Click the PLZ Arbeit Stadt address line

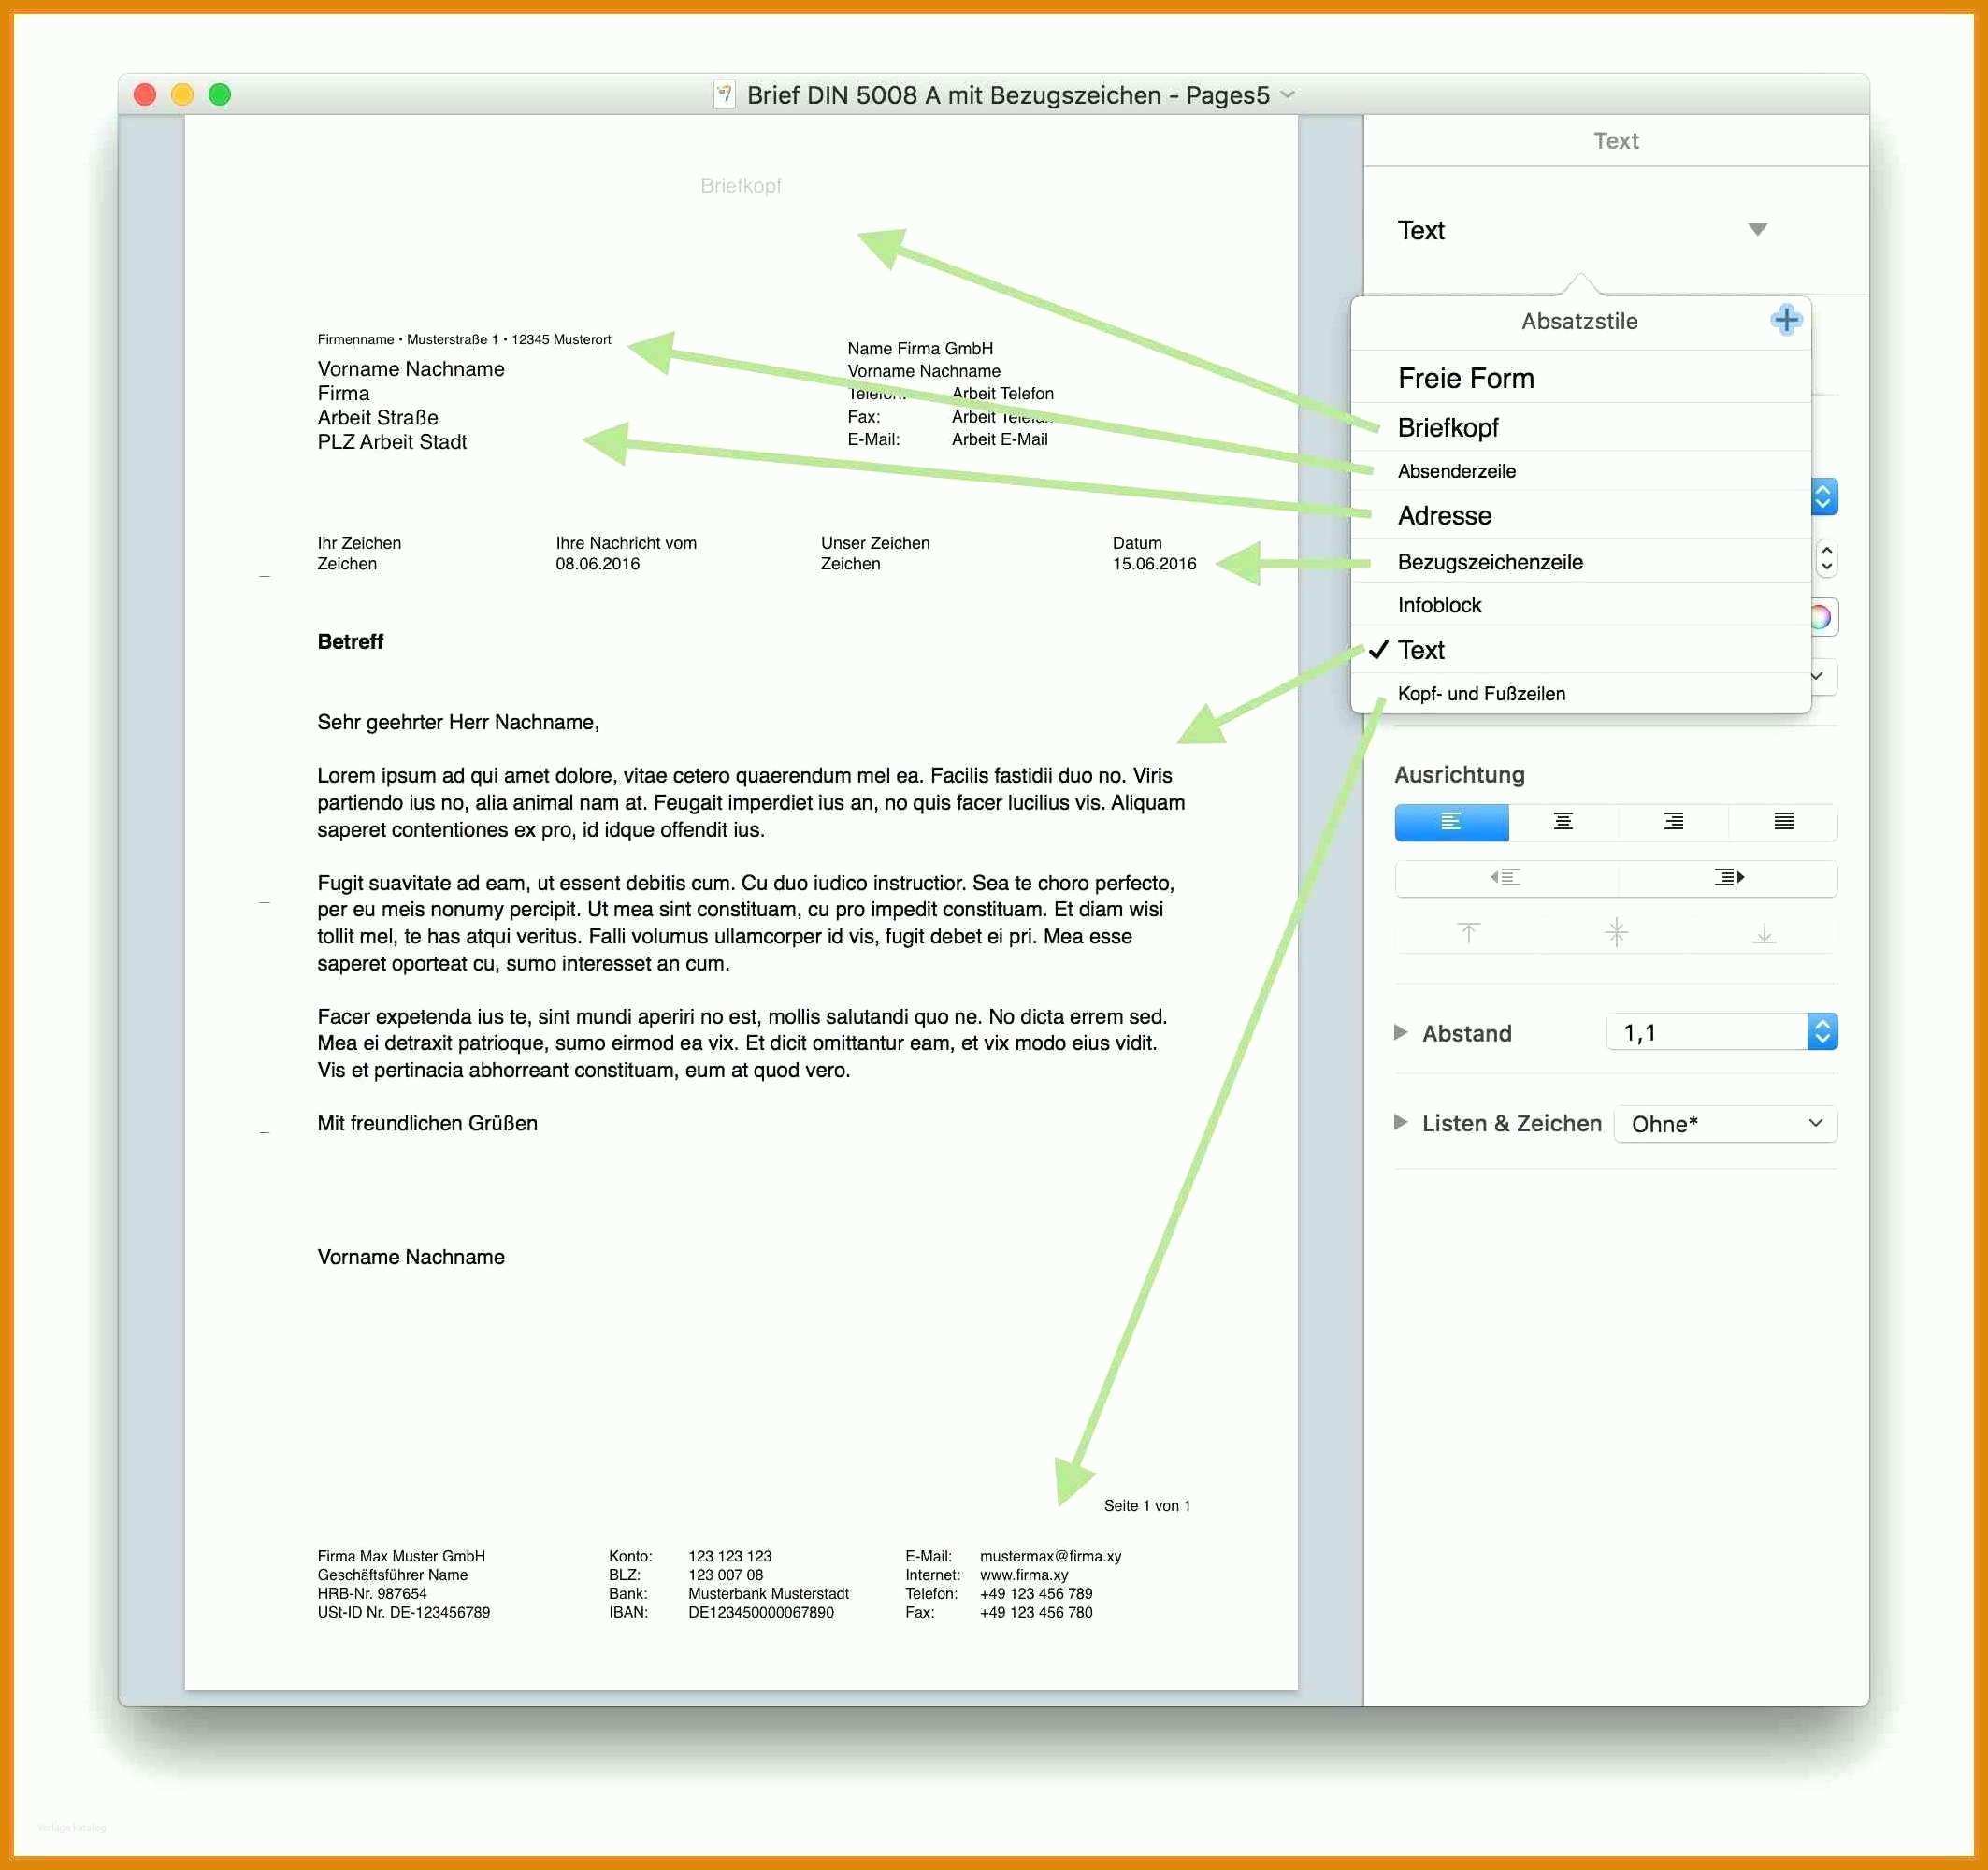(x=392, y=442)
